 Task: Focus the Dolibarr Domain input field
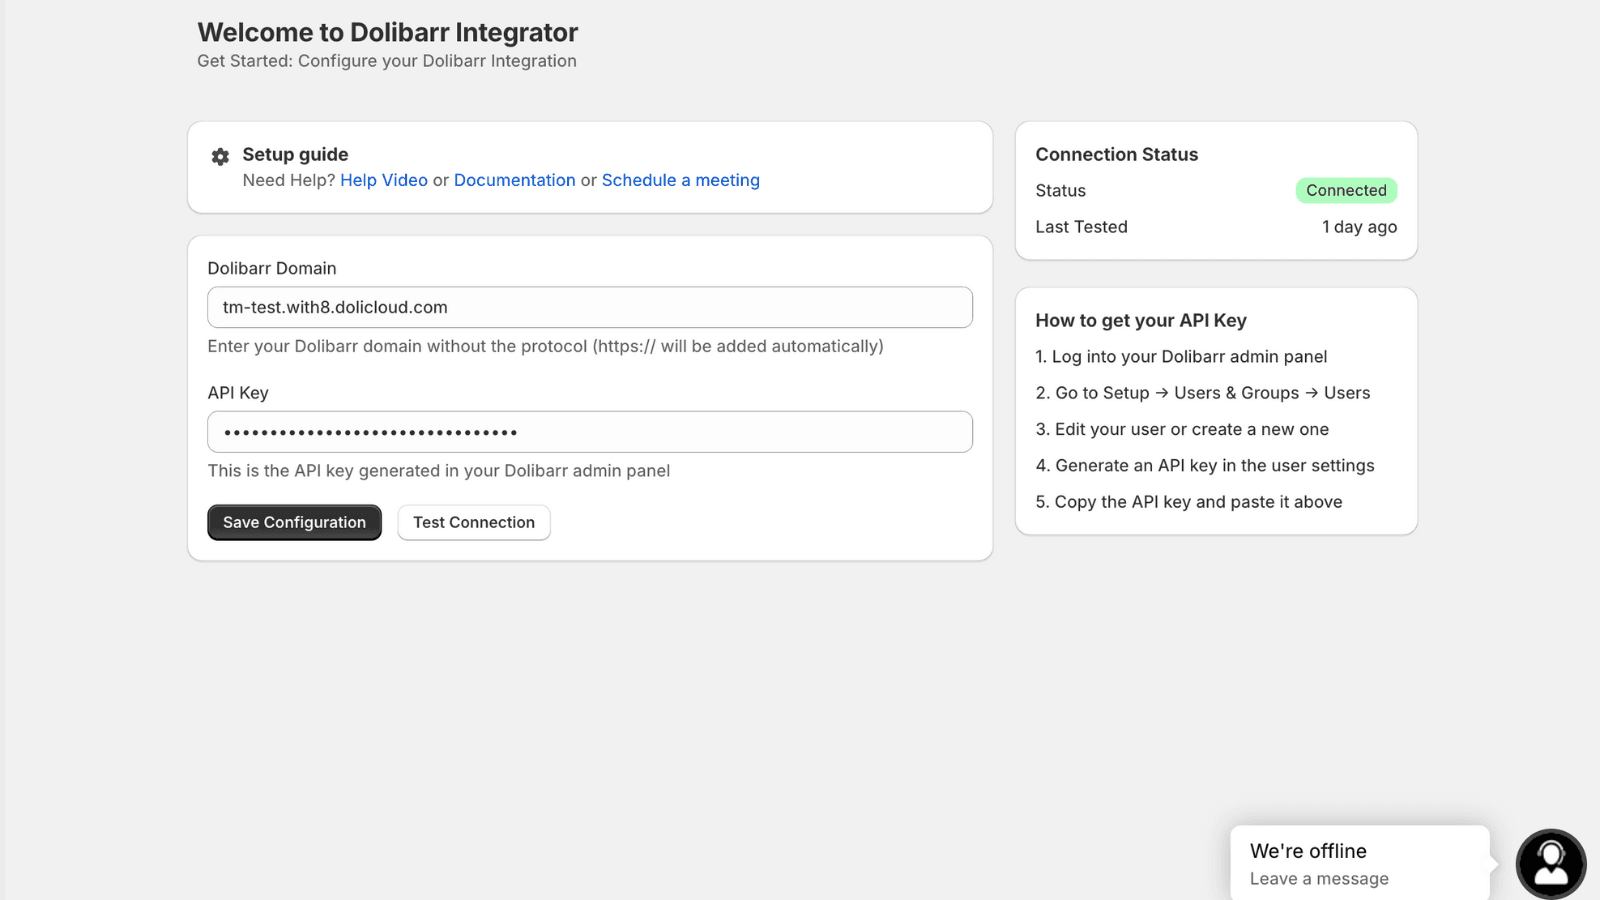point(589,307)
